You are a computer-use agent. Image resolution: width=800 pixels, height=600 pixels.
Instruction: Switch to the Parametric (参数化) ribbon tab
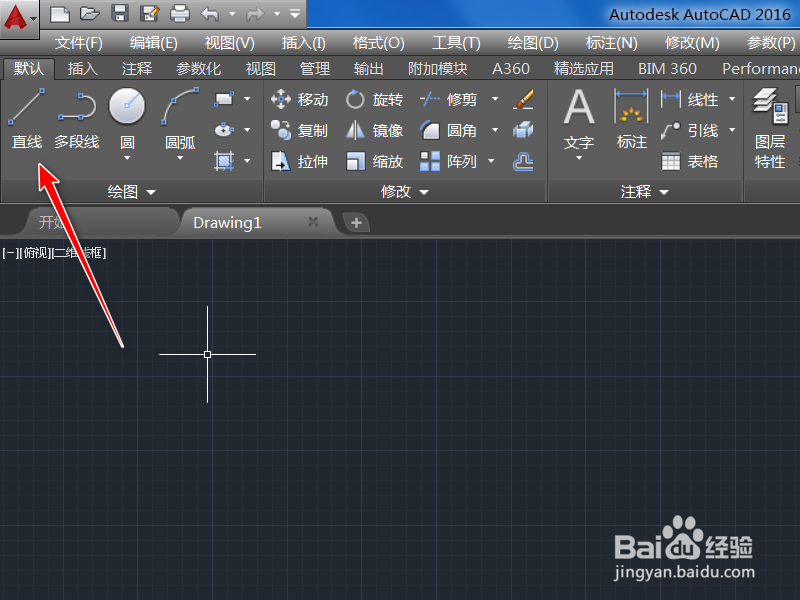pyautogui.click(x=198, y=68)
